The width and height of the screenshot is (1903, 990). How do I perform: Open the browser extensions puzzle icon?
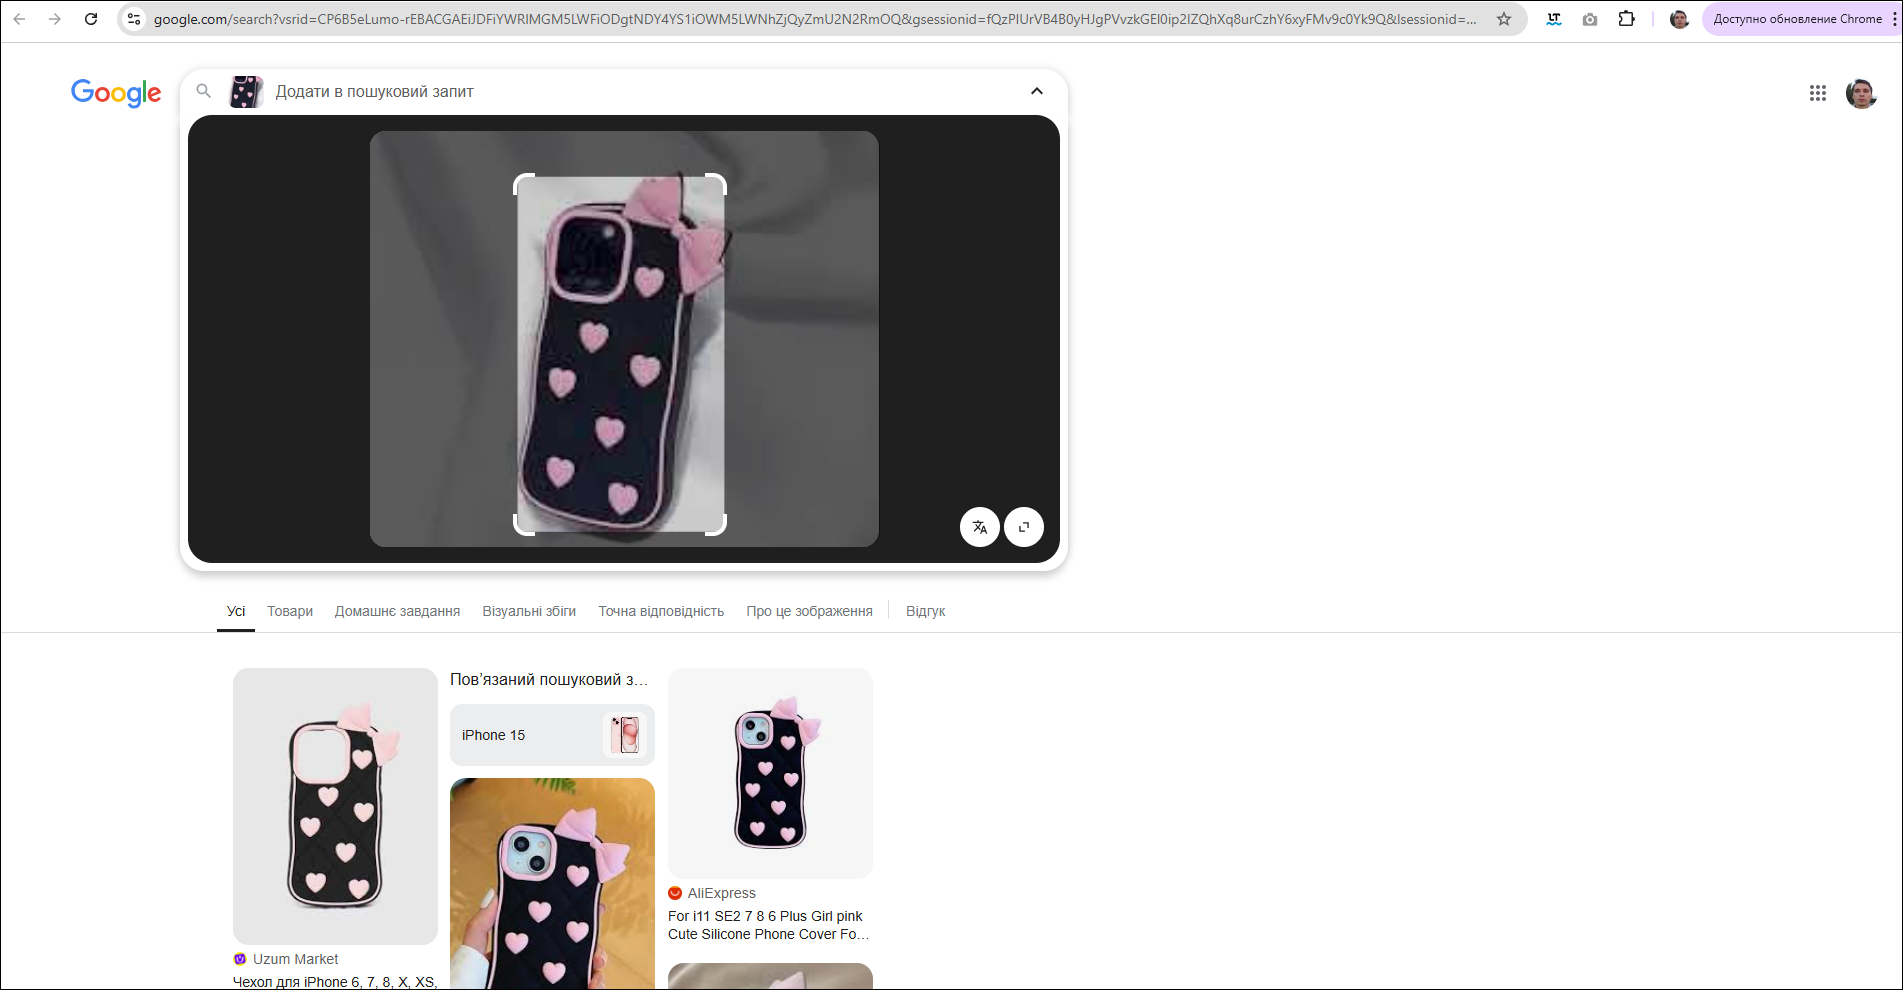1626,19
